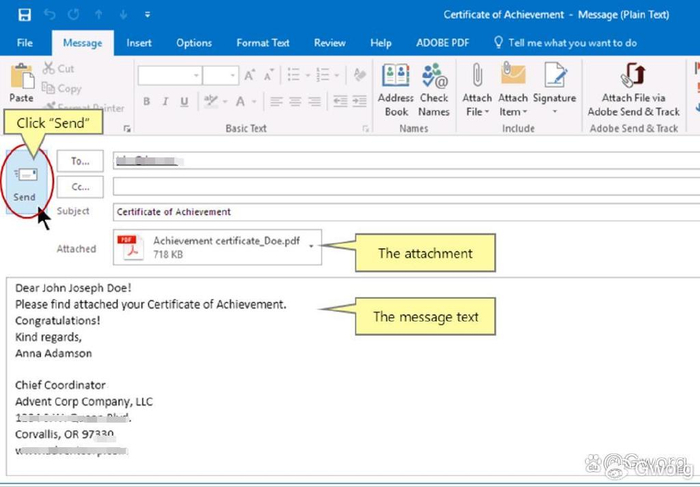Switch to the Insert tab

click(139, 43)
